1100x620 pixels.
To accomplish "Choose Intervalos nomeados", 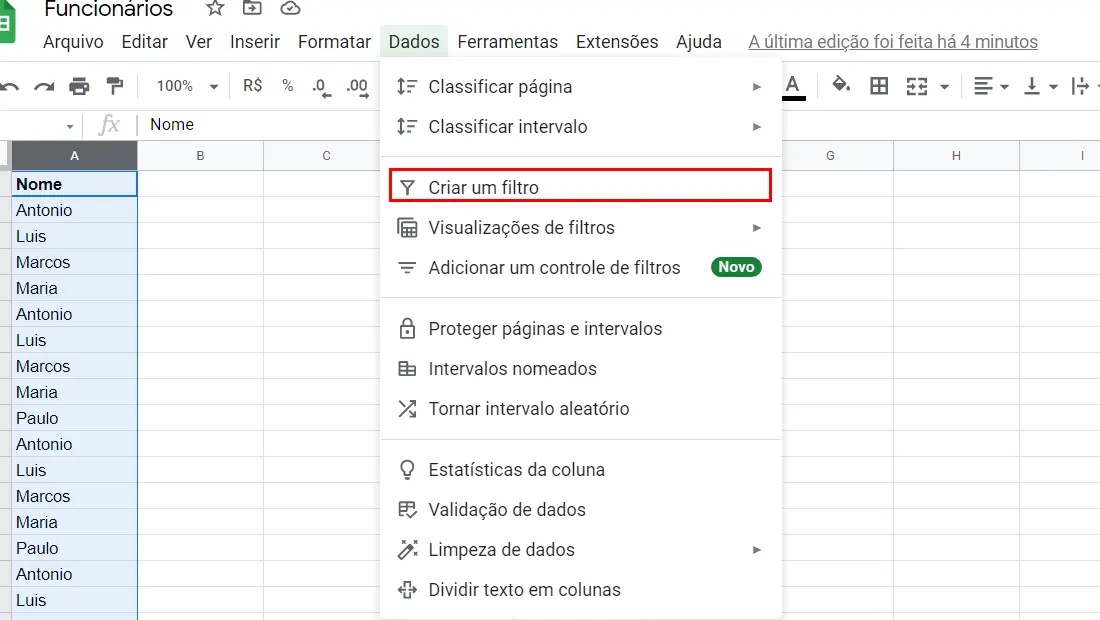I will 581,369.
